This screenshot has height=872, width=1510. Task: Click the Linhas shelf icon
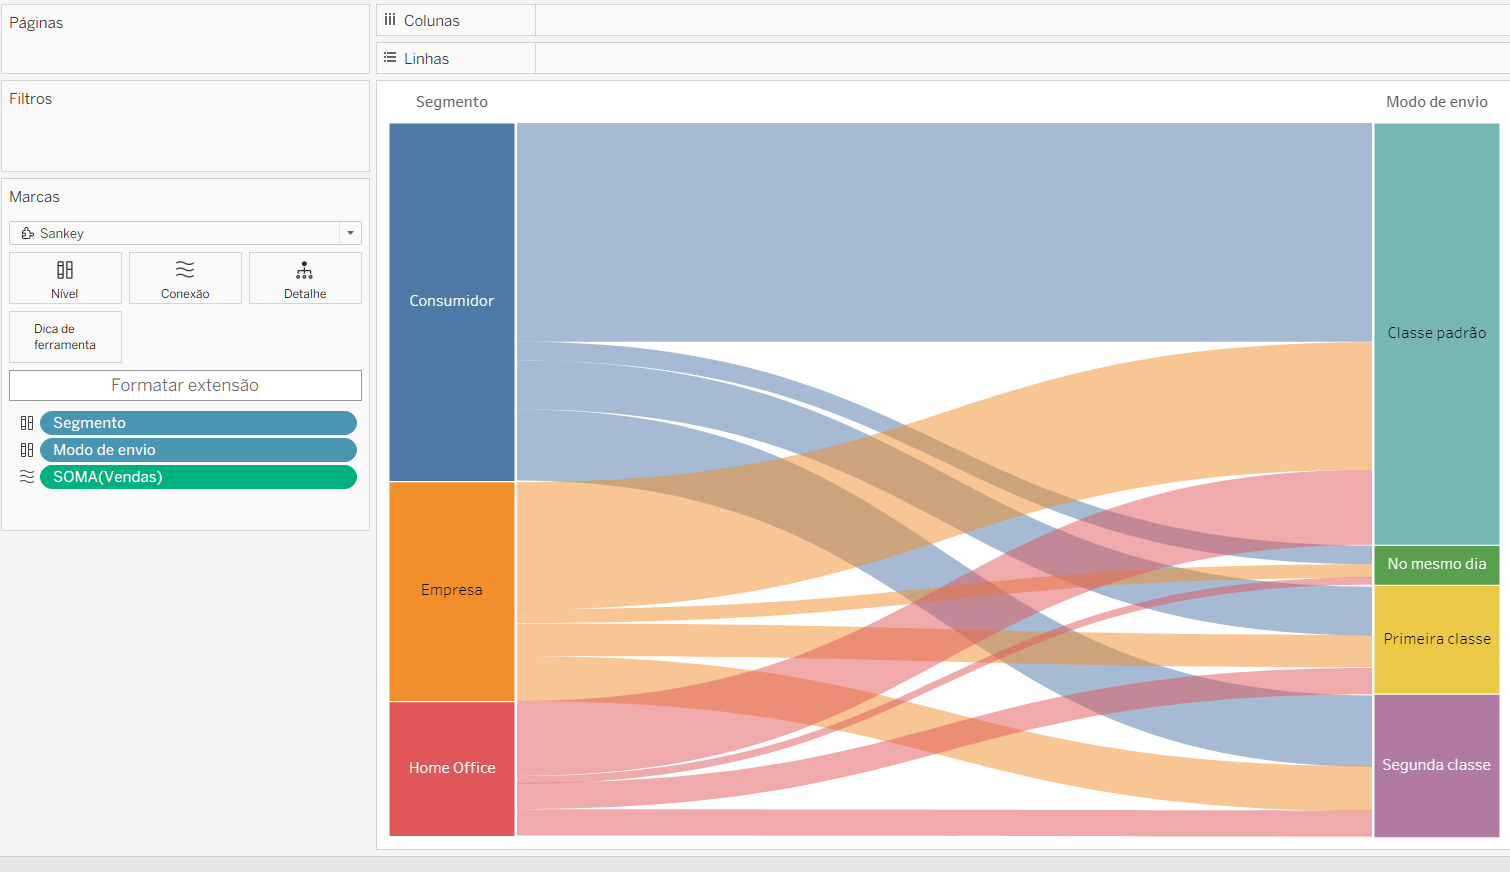click(390, 58)
